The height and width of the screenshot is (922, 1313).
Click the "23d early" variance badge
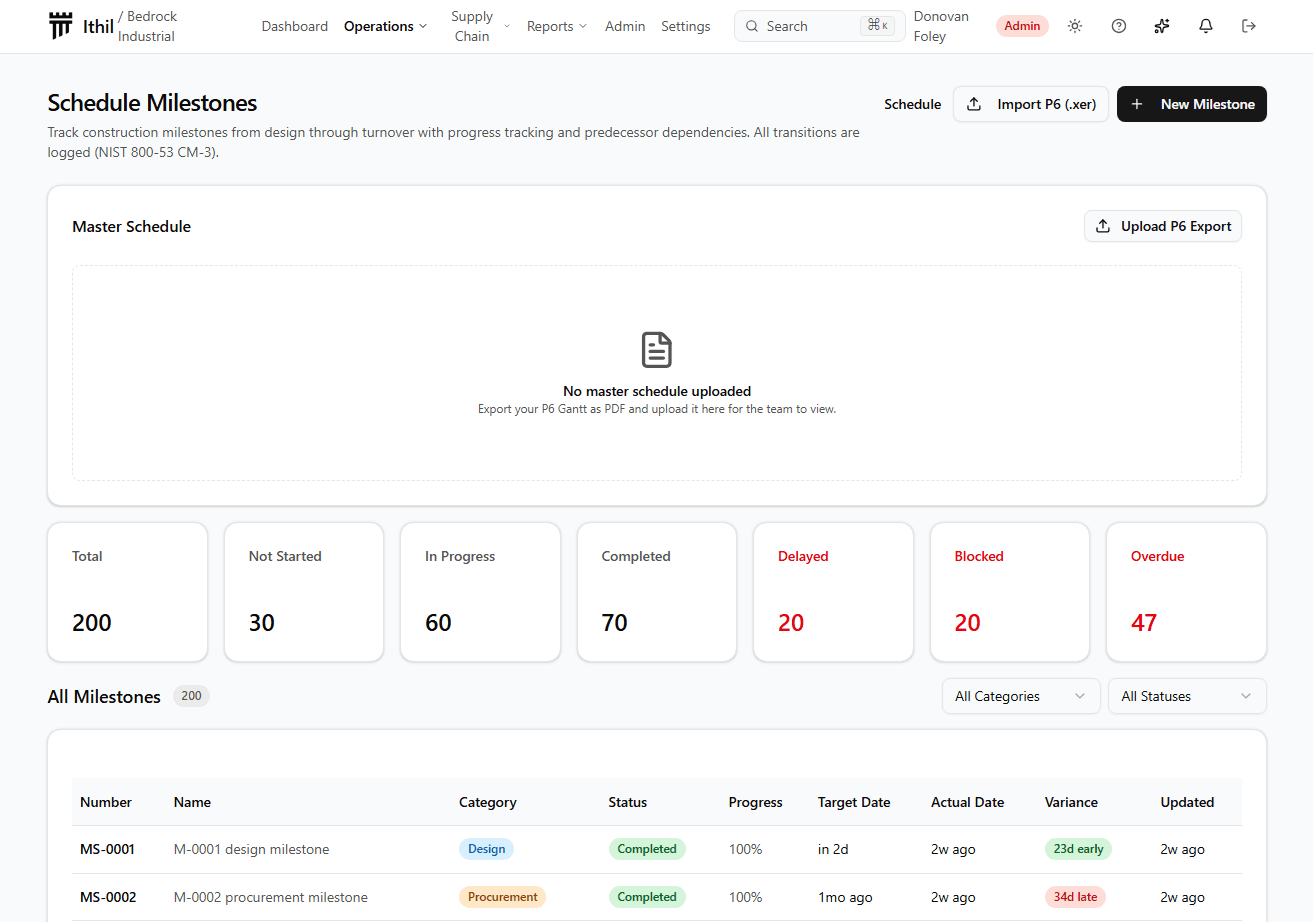(1078, 849)
